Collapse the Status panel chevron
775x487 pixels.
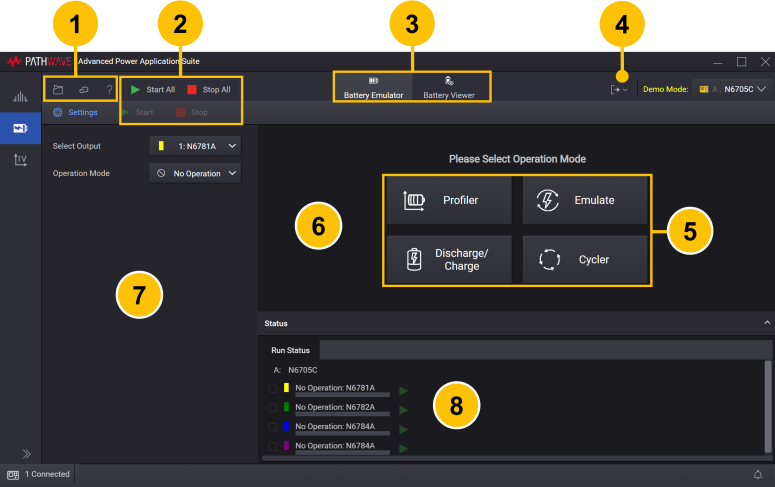pos(767,323)
